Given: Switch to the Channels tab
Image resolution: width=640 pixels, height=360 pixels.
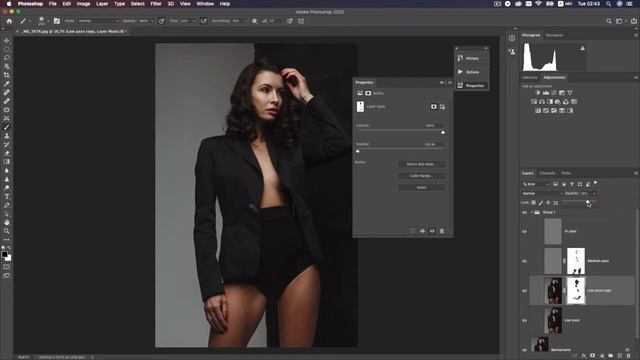Looking at the screenshot, I should pyautogui.click(x=547, y=173).
